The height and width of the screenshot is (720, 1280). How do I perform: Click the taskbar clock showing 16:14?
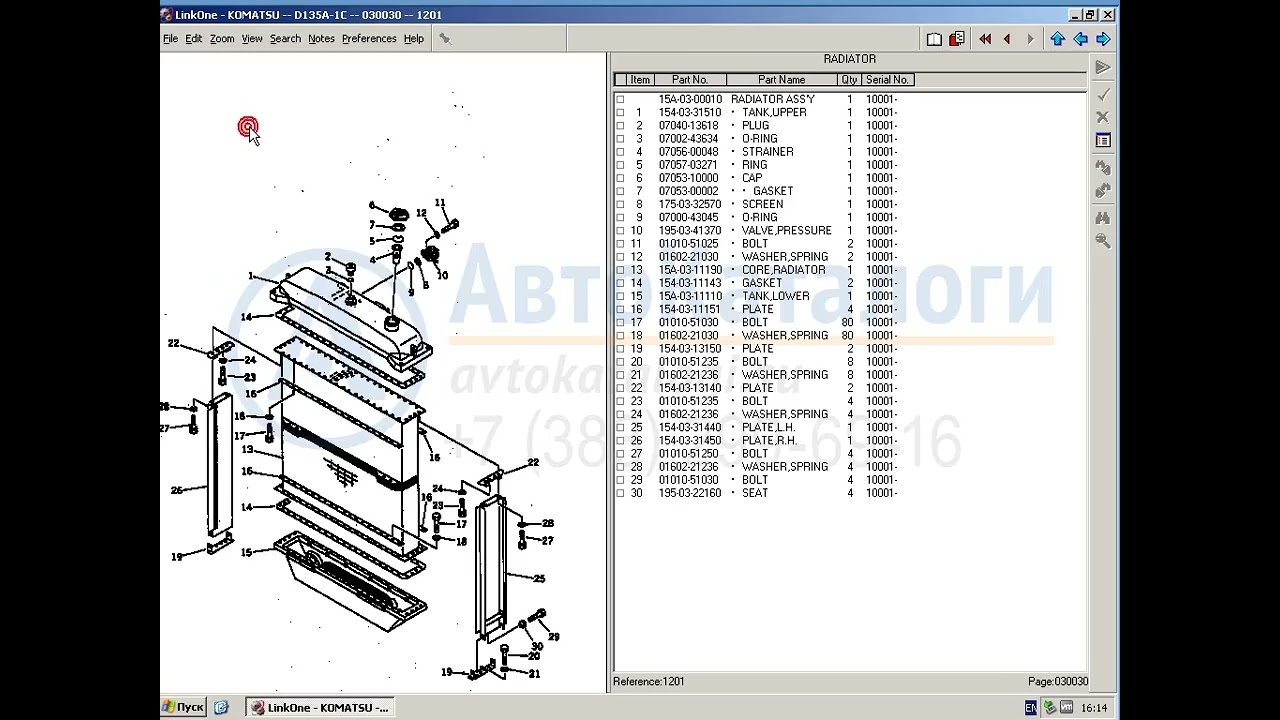coord(1094,708)
